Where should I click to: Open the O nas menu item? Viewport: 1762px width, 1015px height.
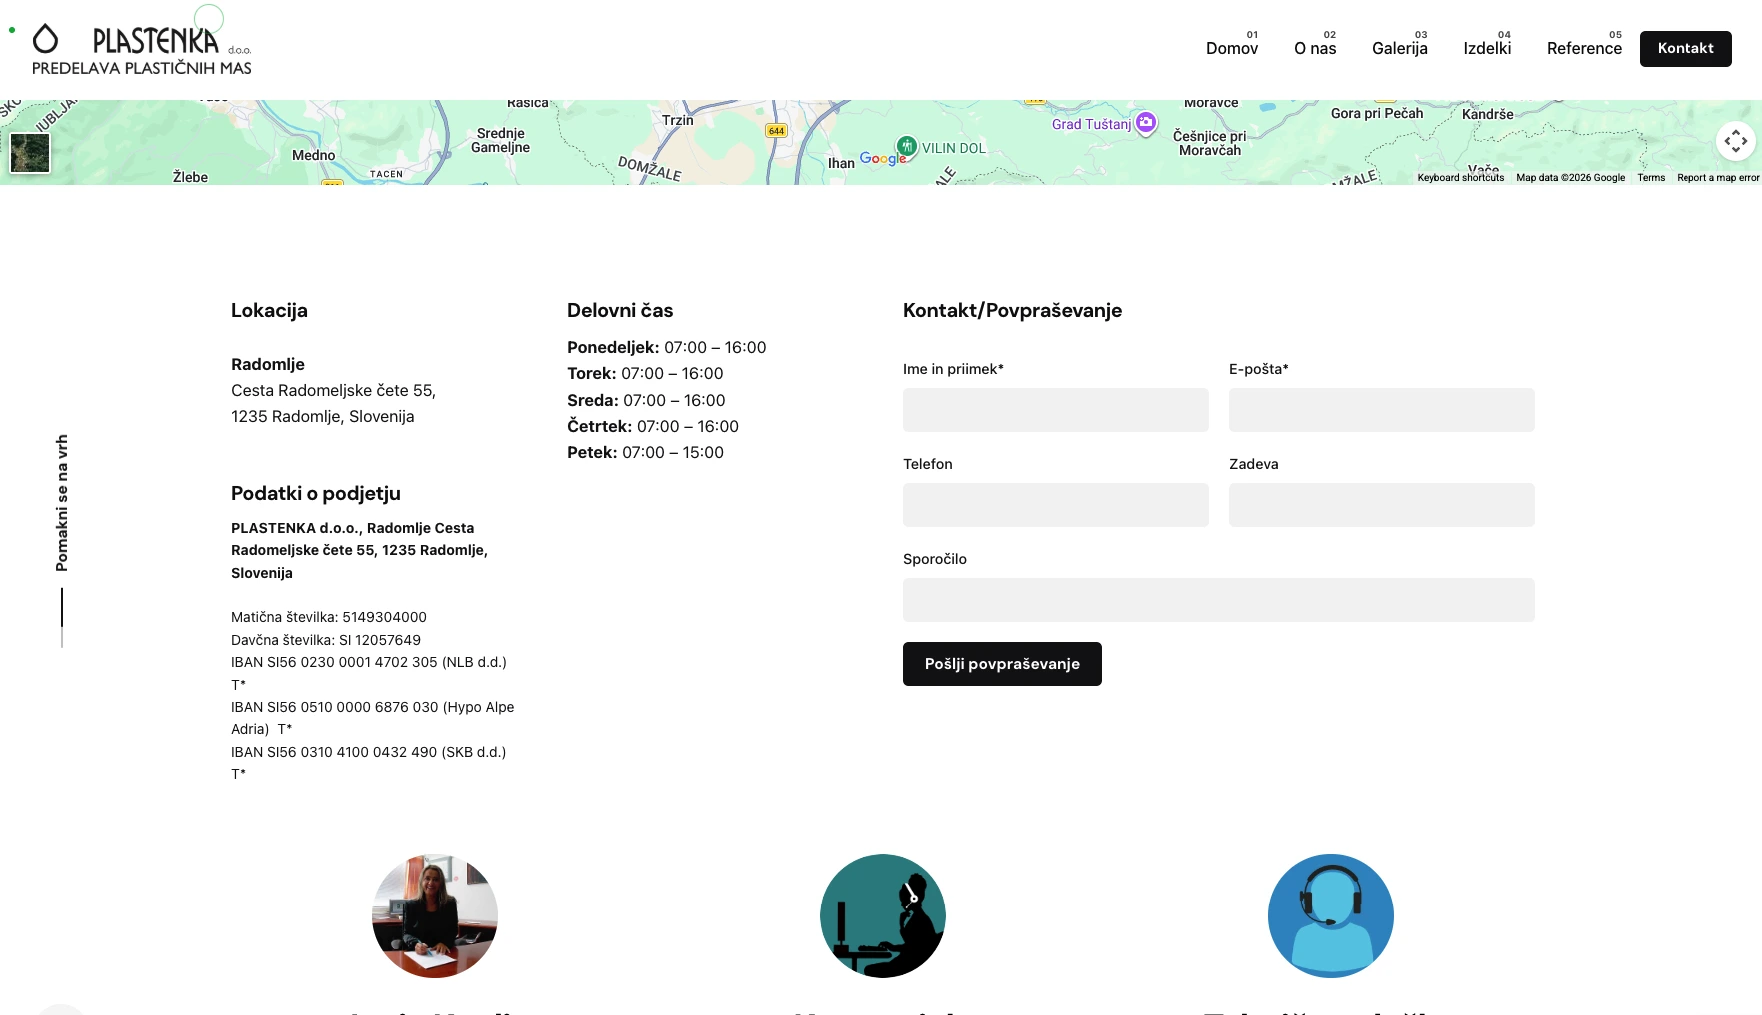pyautogui.click(x=1315, y=48)
